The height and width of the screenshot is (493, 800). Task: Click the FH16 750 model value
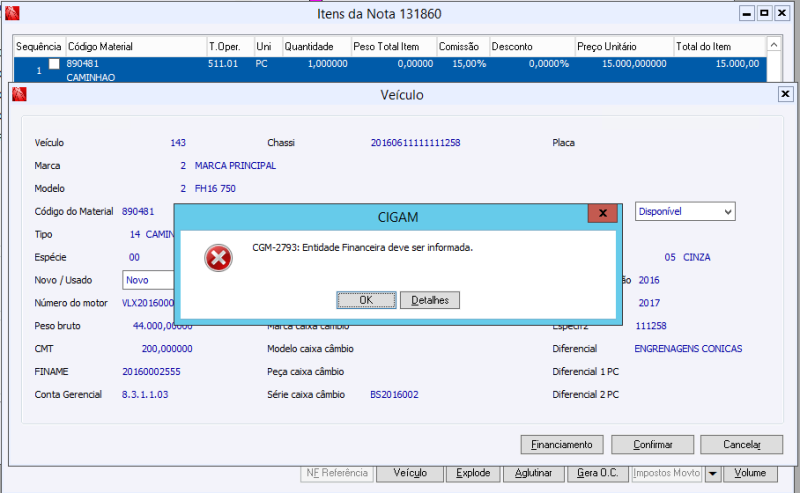tap(215, 189)
